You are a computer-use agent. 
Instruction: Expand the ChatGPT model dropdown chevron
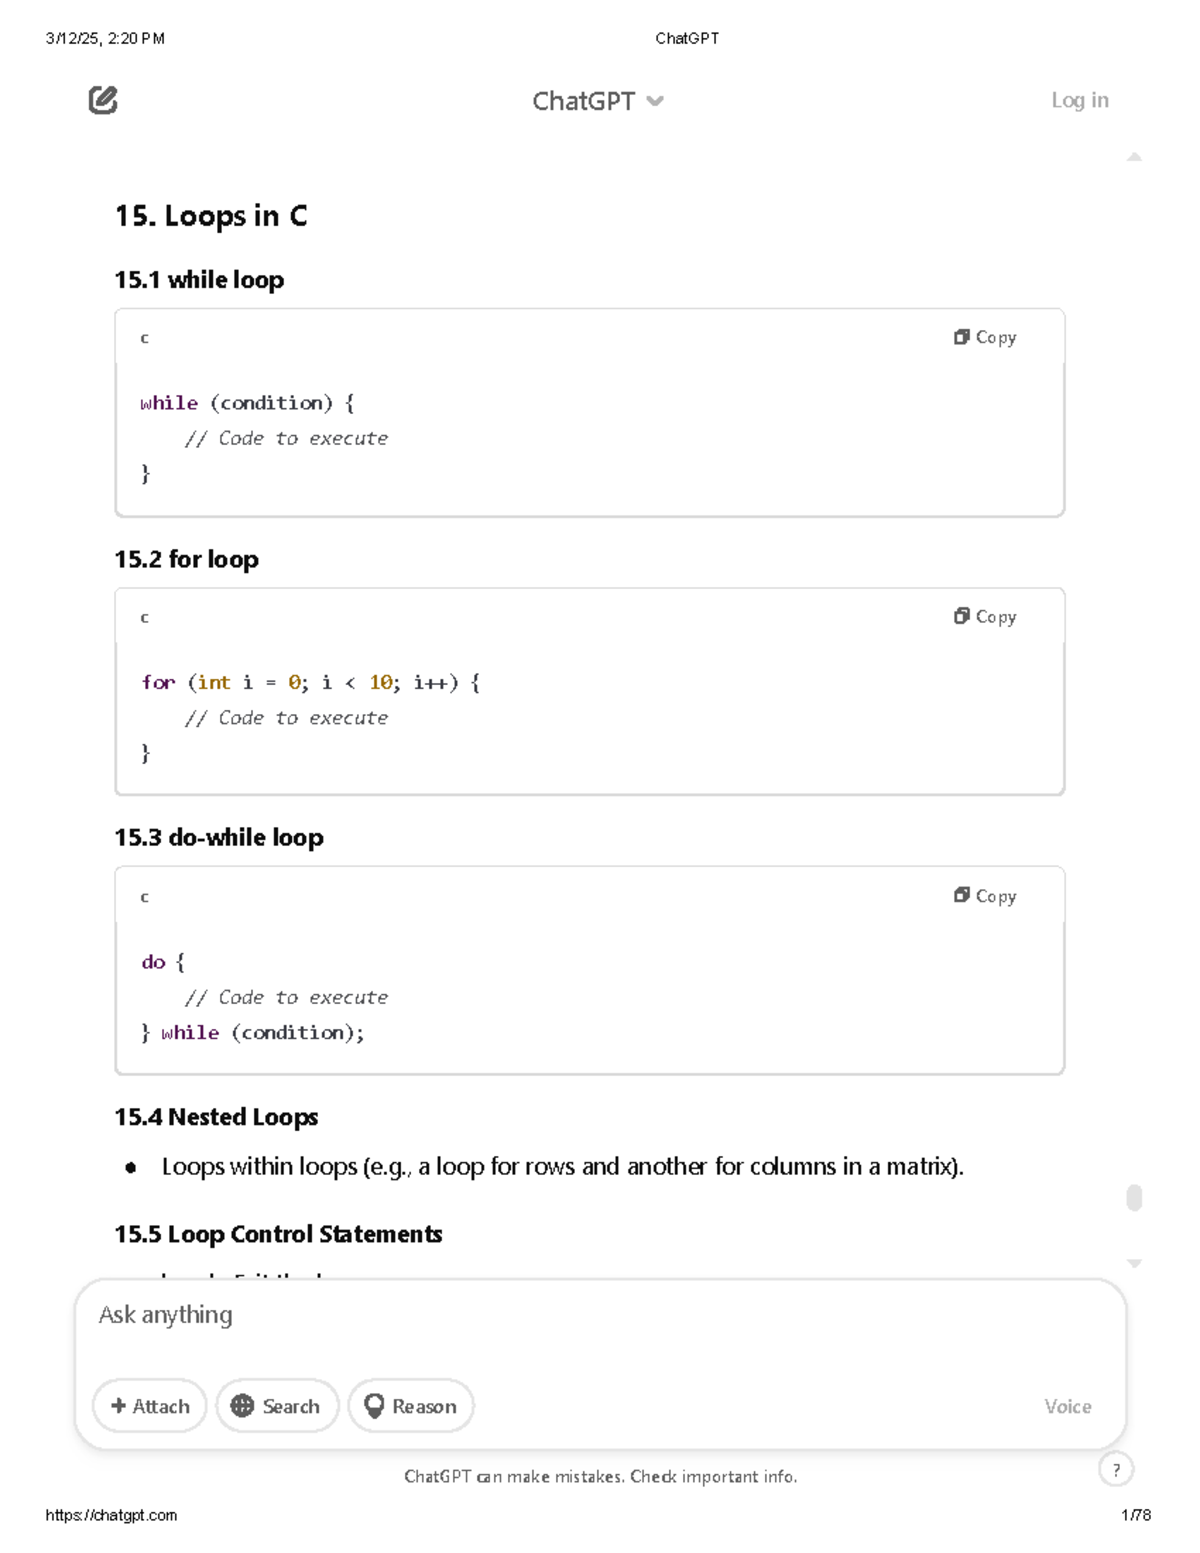[656, 101]
